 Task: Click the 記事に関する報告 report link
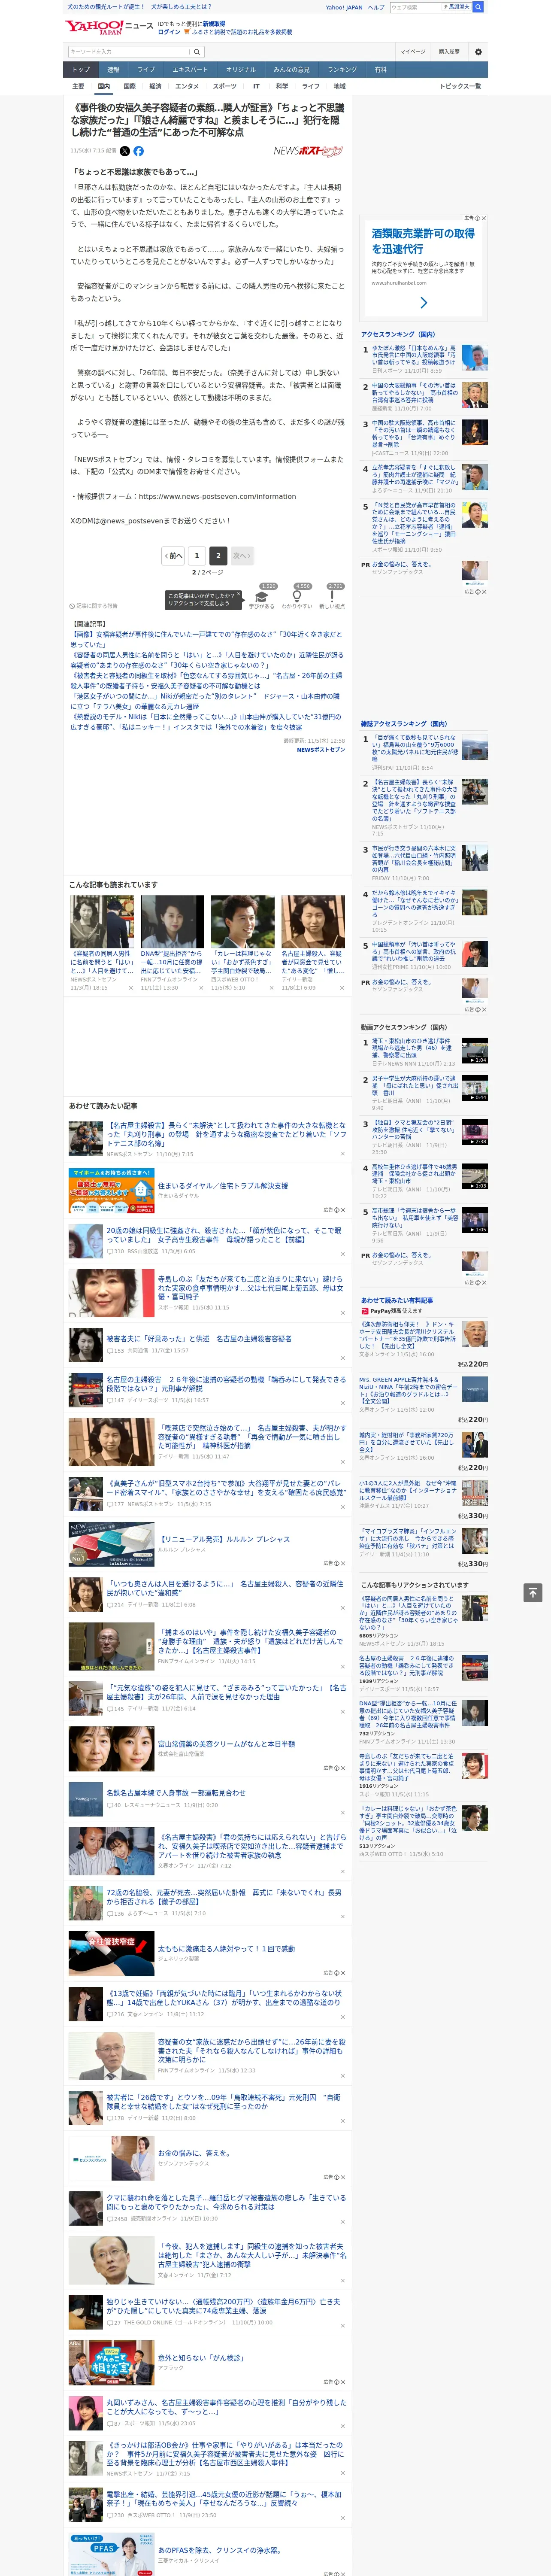click(93, 606)
